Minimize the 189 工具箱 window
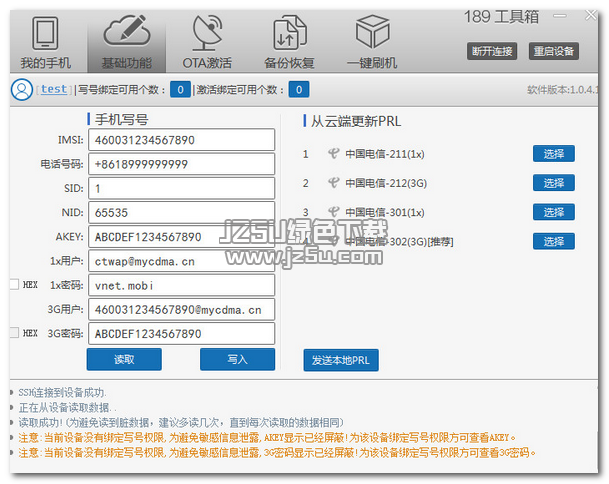Image resolution: width=609 pixels, height=484 pixels. point(560,16)
